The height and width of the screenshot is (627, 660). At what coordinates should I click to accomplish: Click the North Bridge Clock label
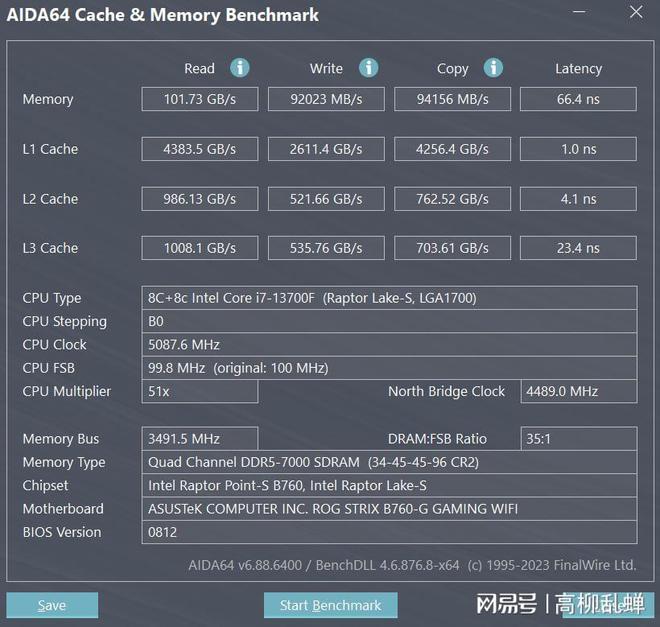click(446, 391)
